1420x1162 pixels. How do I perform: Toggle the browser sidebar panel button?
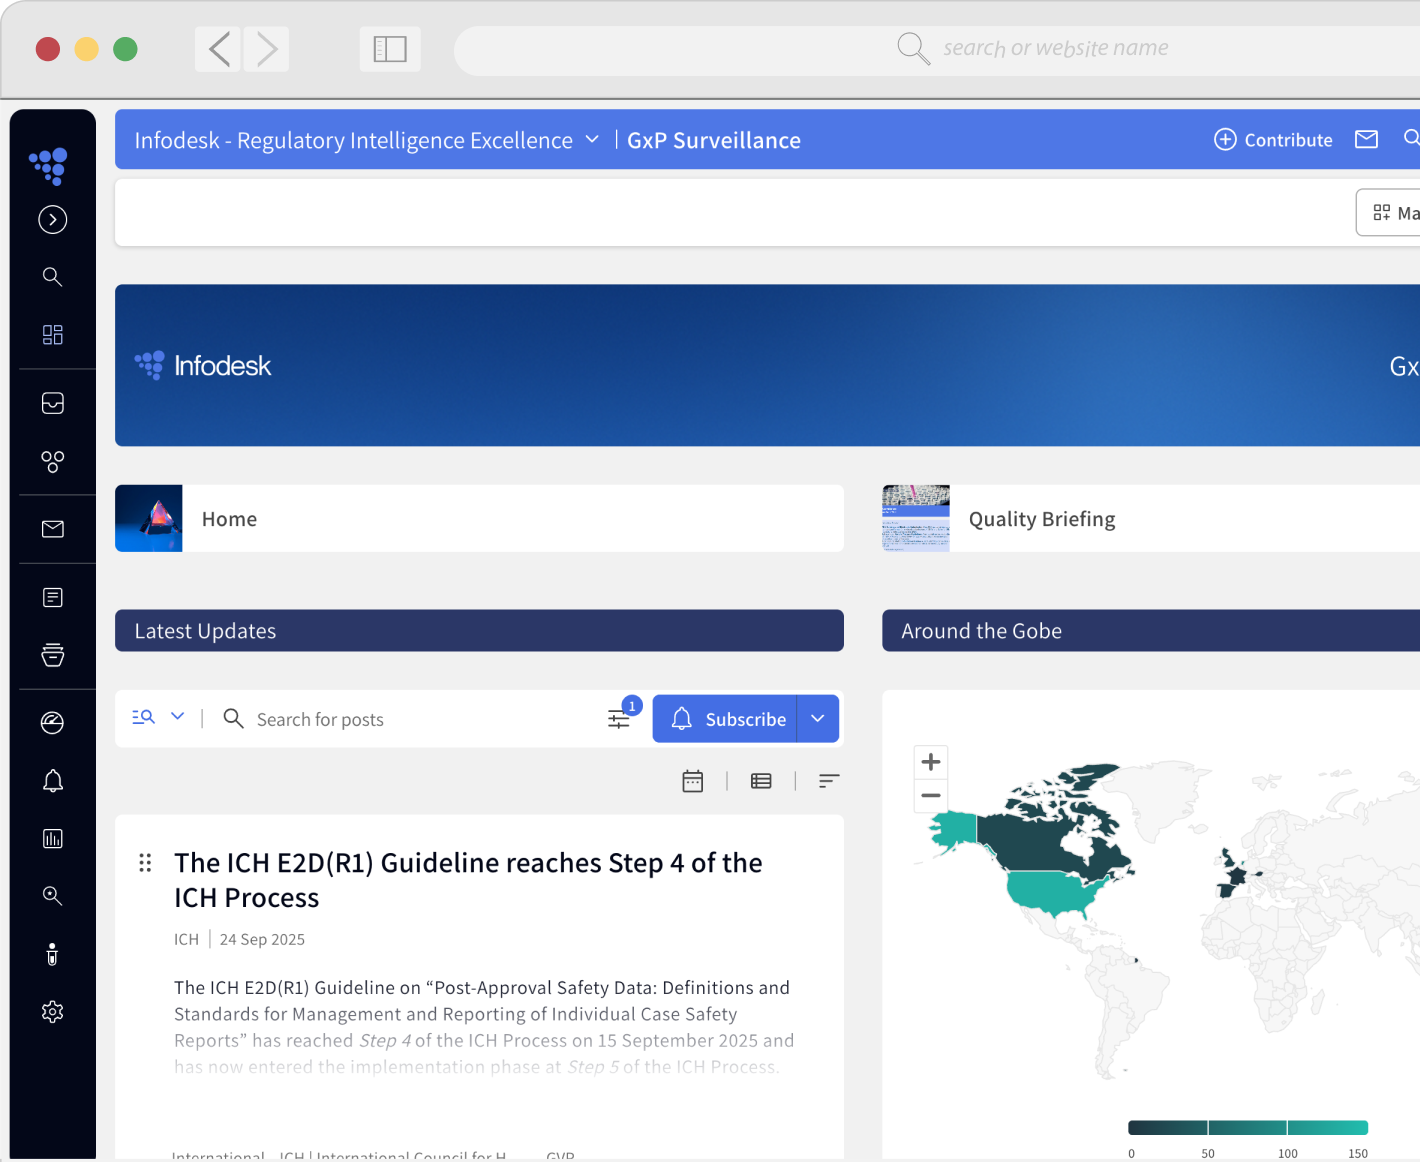[390, 49]
